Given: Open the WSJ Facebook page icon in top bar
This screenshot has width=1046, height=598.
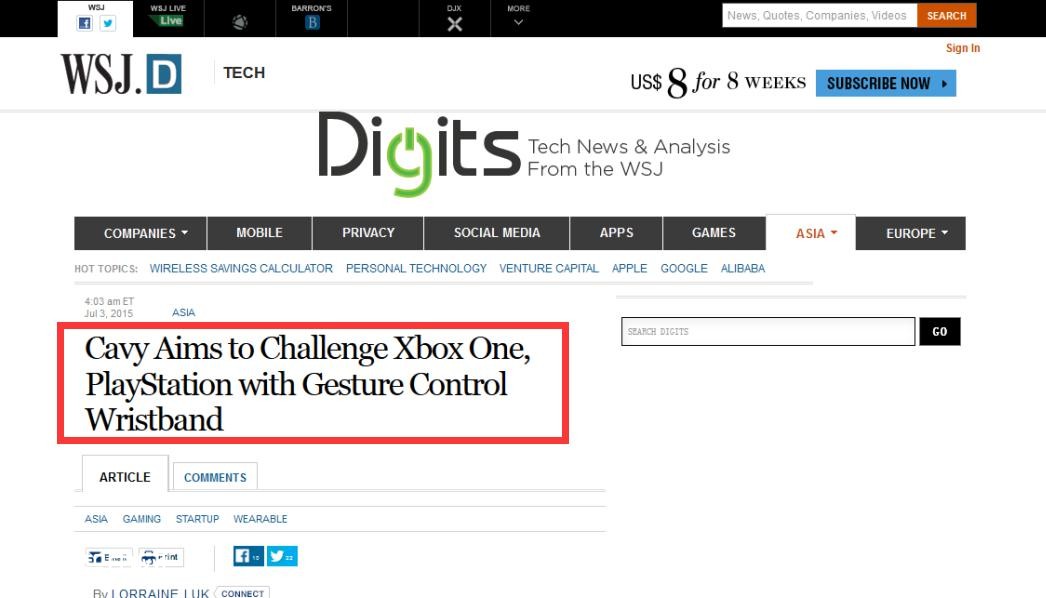Looking at the screenshot, I should click(x=85, y=23).
